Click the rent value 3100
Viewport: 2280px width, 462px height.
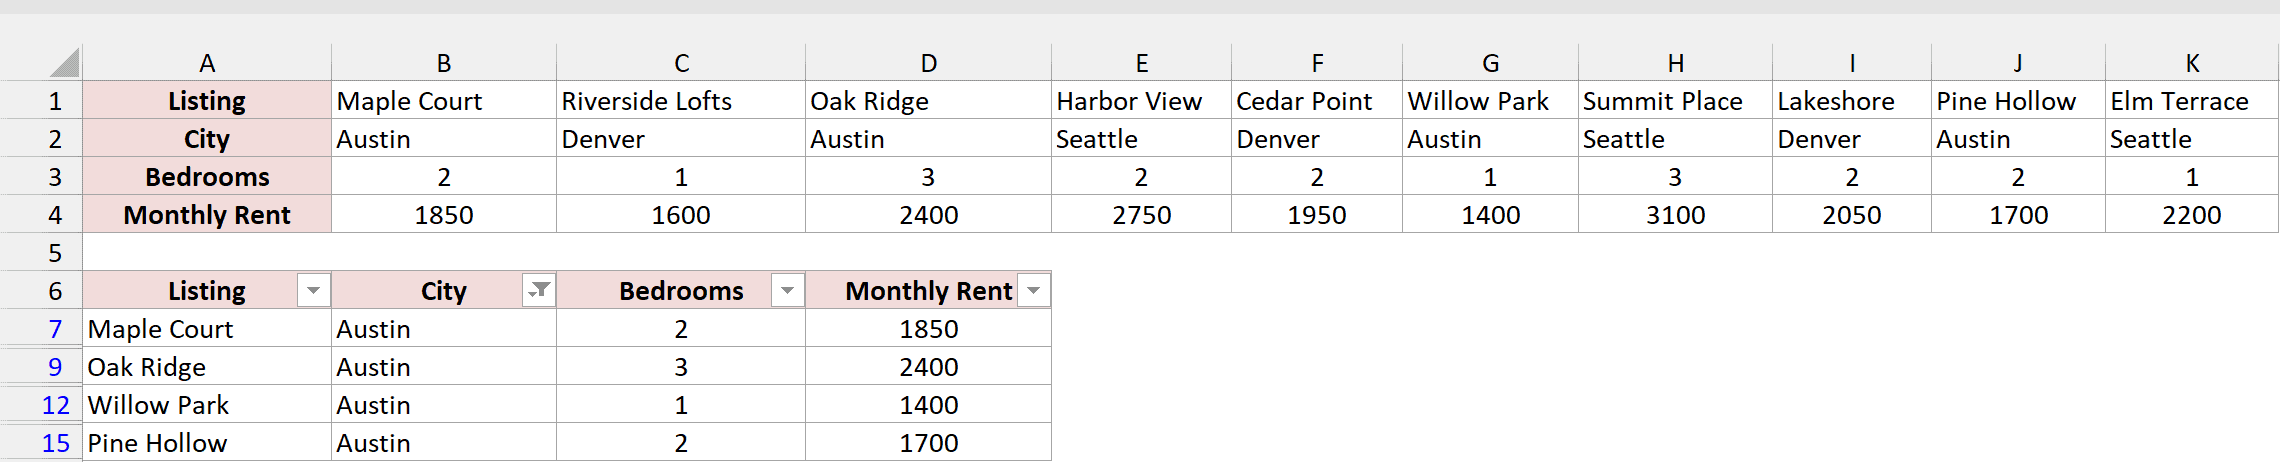coord(1676,214)
